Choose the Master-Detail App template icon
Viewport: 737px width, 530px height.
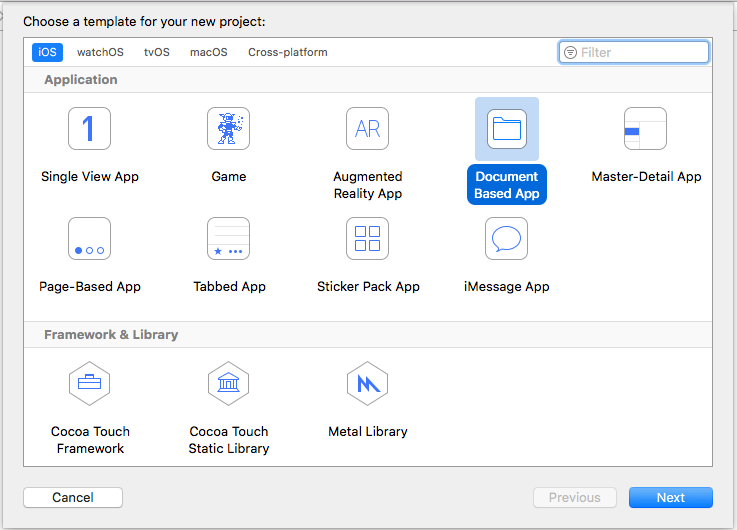click(x=645, y=129)
